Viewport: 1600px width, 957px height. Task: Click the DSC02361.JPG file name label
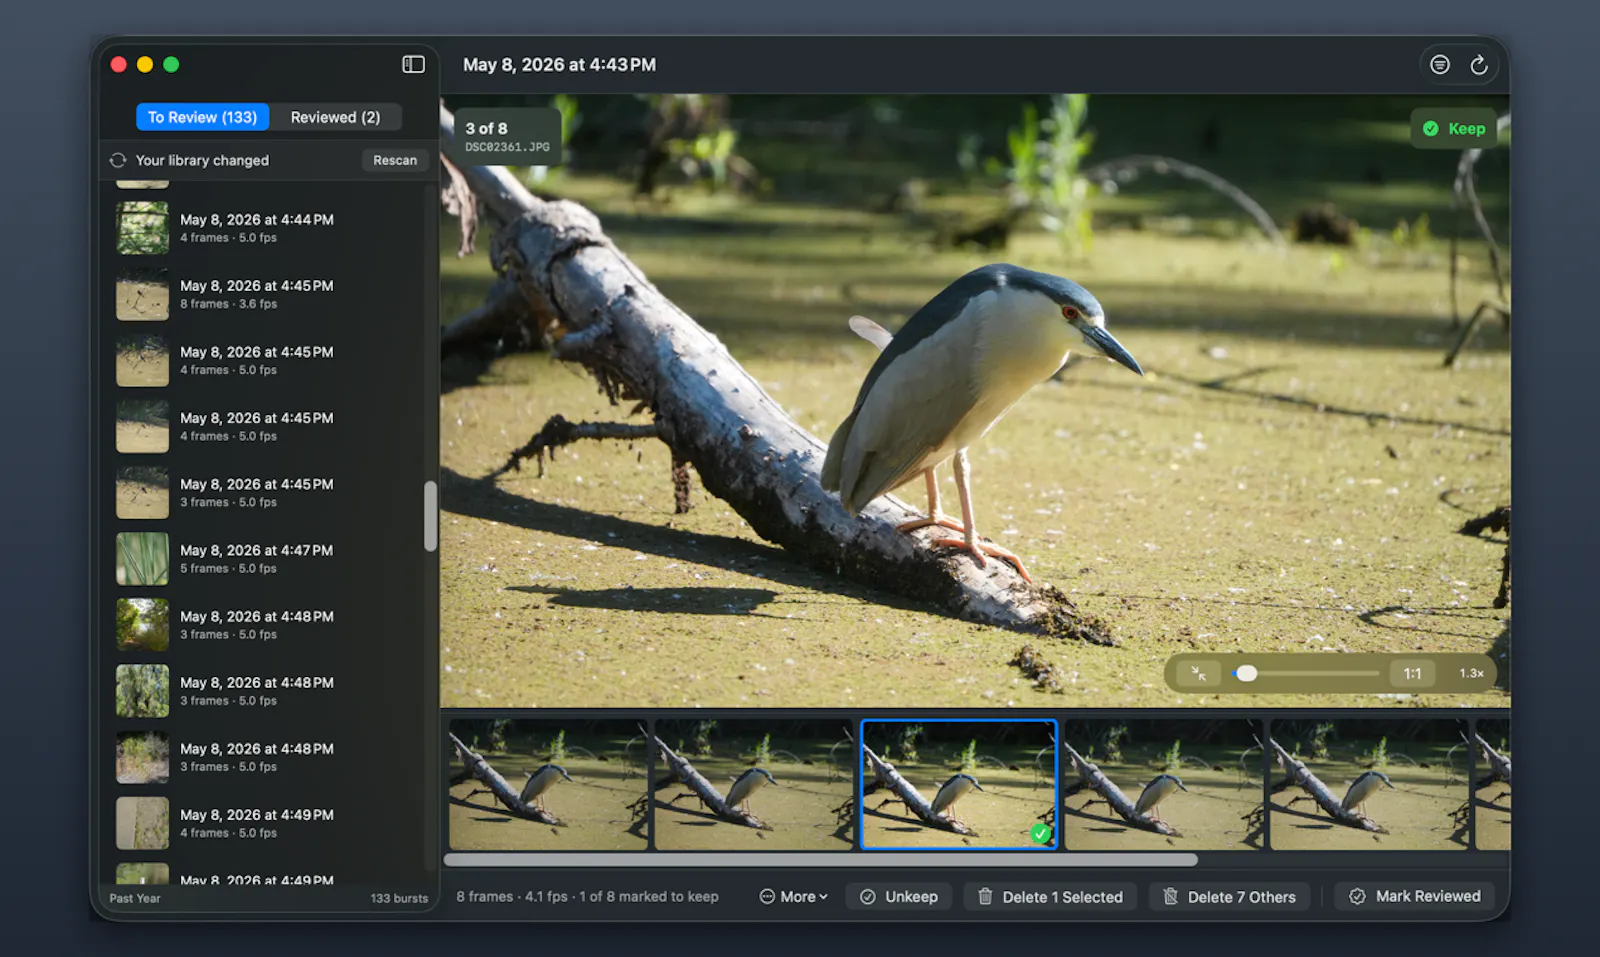click(507, 147)
